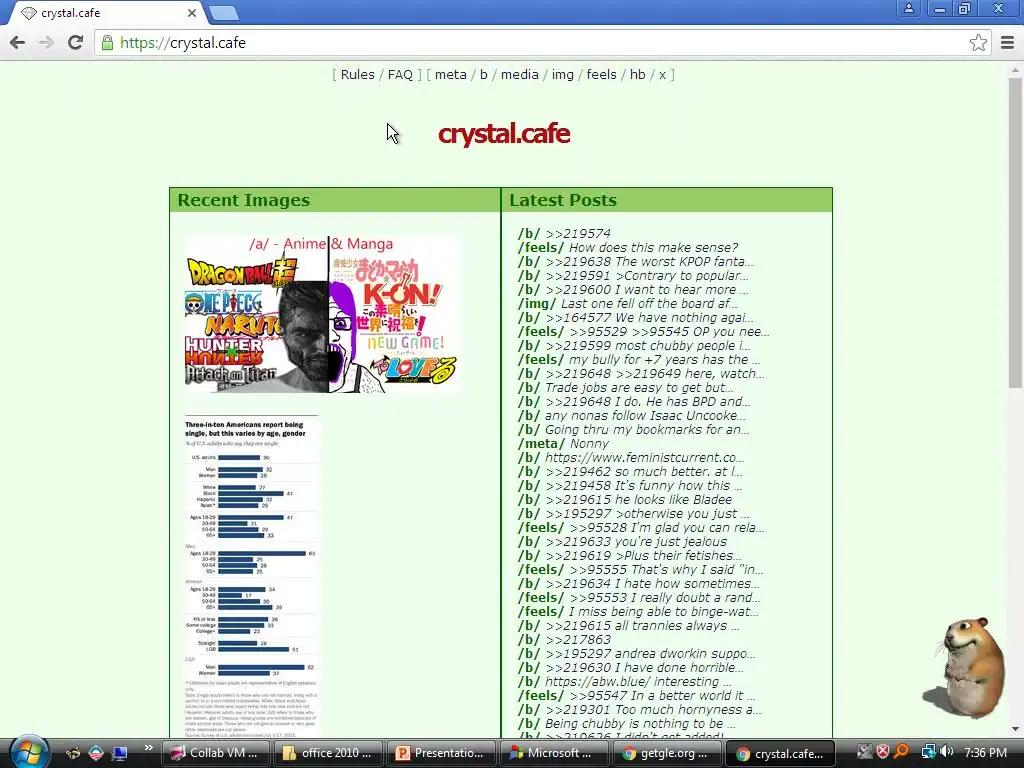Open post '>>217863'

click(578, 639)
